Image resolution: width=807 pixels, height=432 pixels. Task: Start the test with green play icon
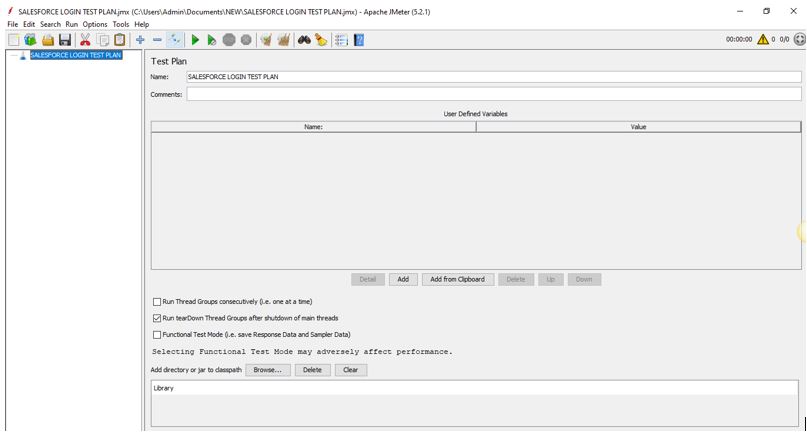(x=195, y=40)
